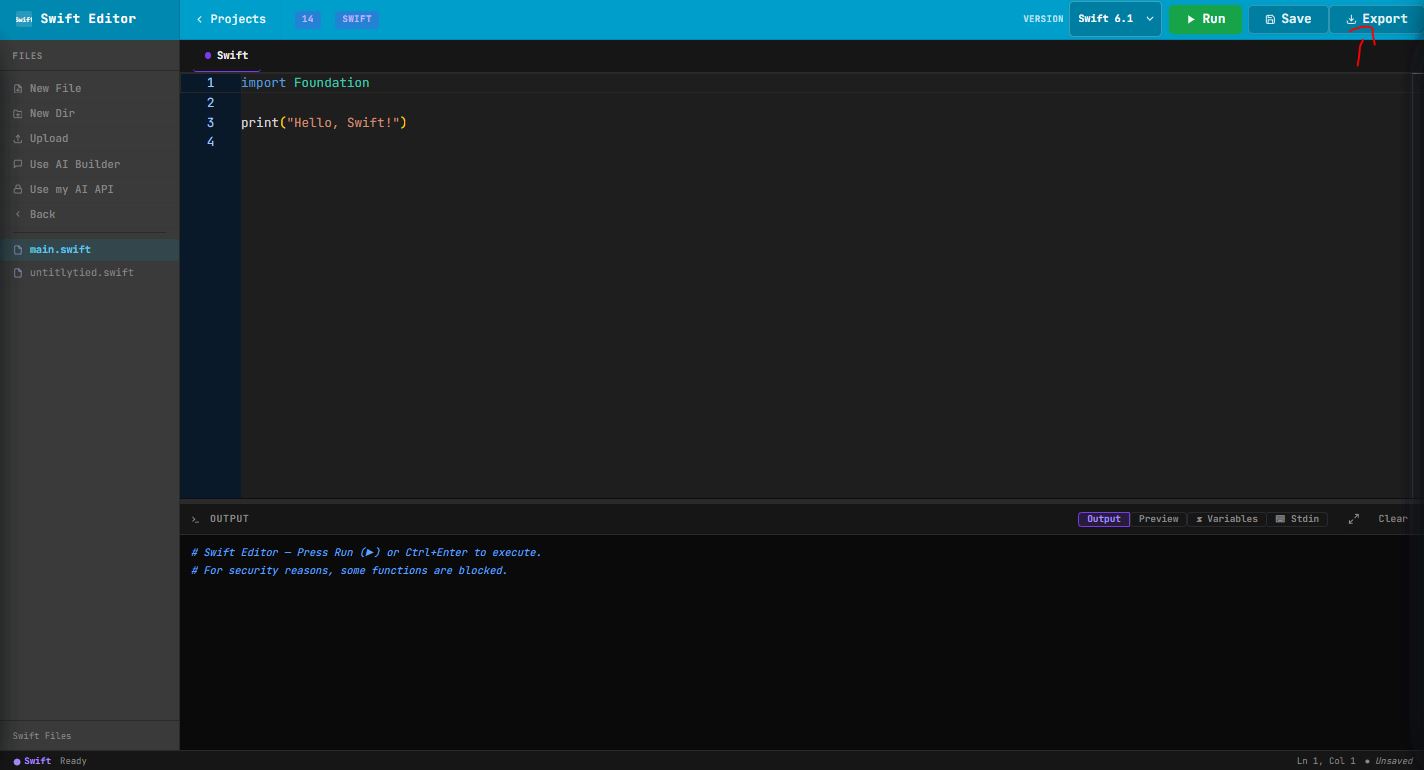The image size is (1424, 770).
Task: Click the print("Hello, Swift!") code line
Action: click(x=324, y=123)
